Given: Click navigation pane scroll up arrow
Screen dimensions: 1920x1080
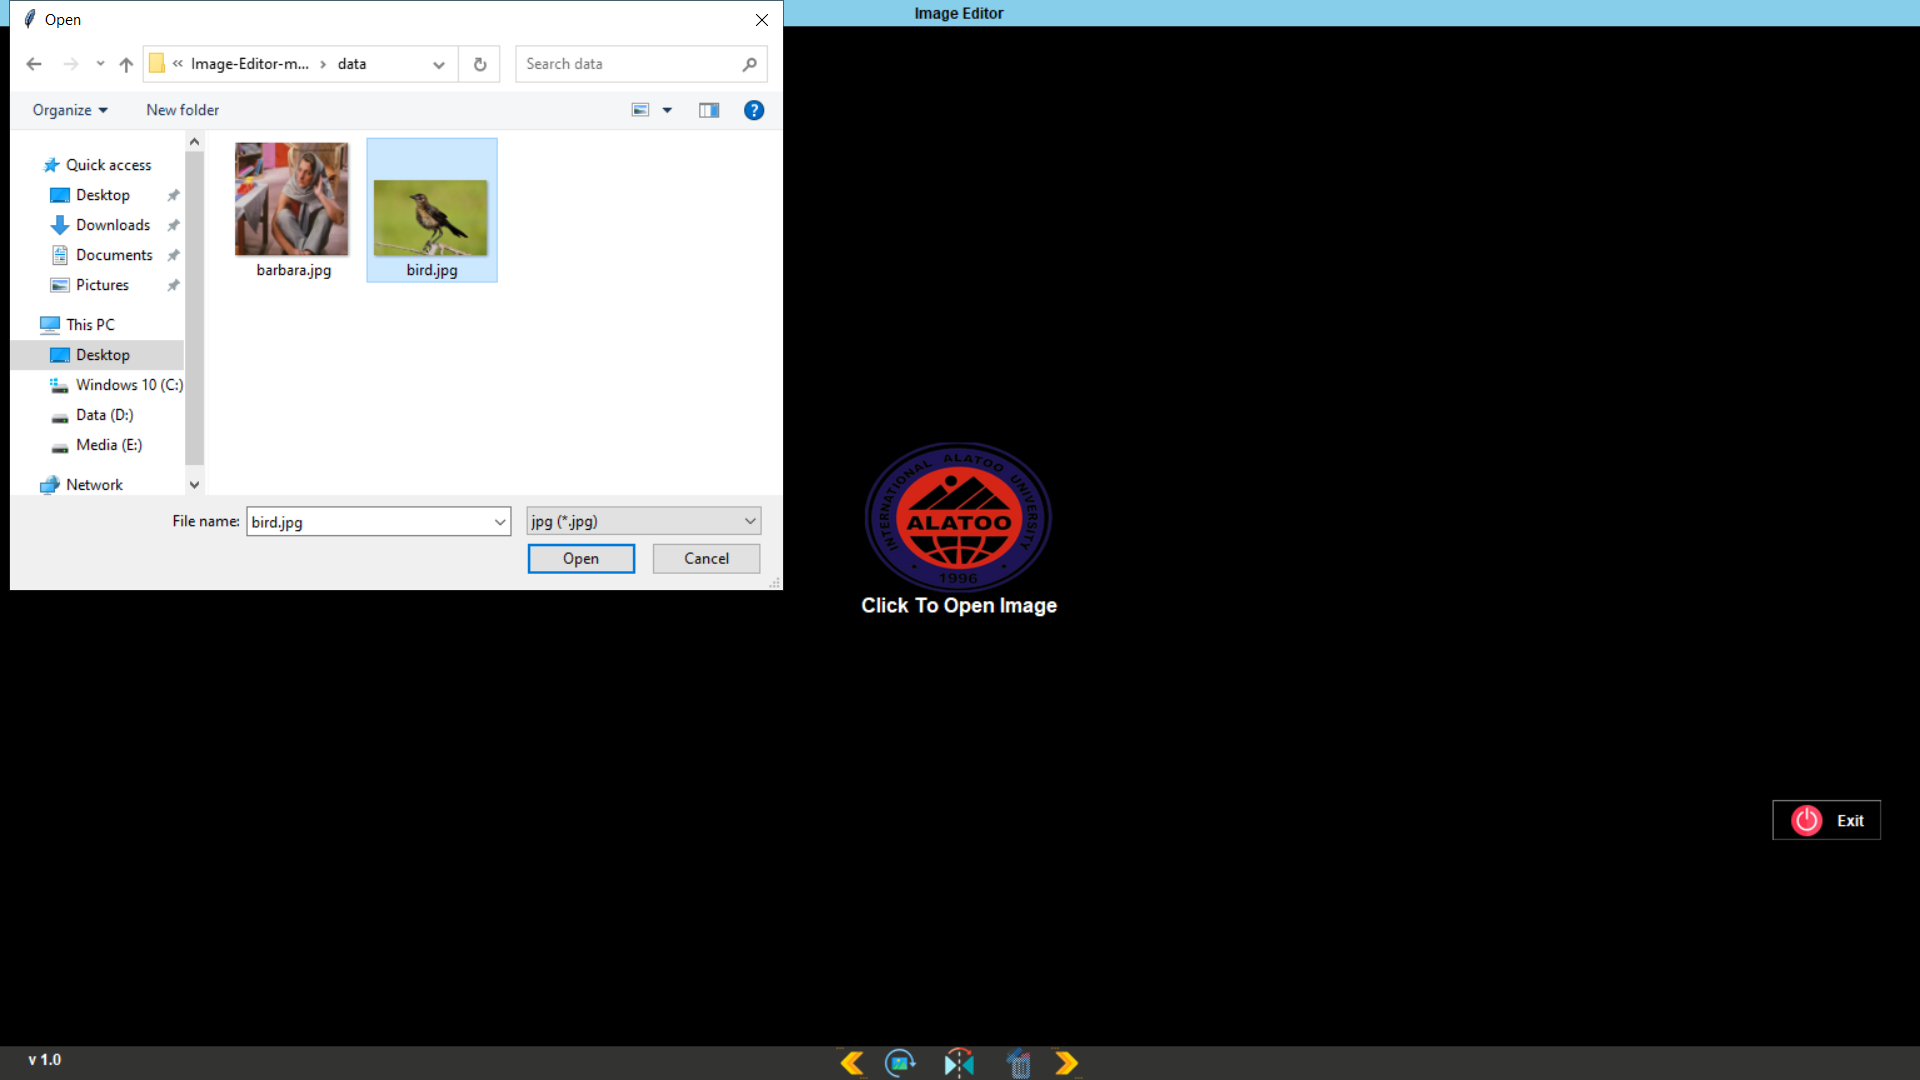Looking at the screenshot, I should (194, 142).
